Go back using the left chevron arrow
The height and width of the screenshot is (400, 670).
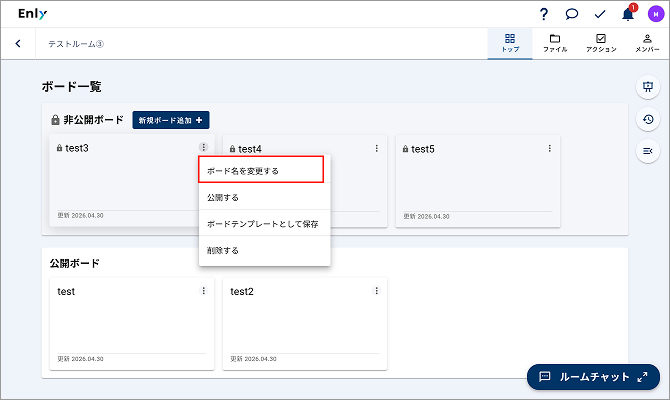coord(18,43)
